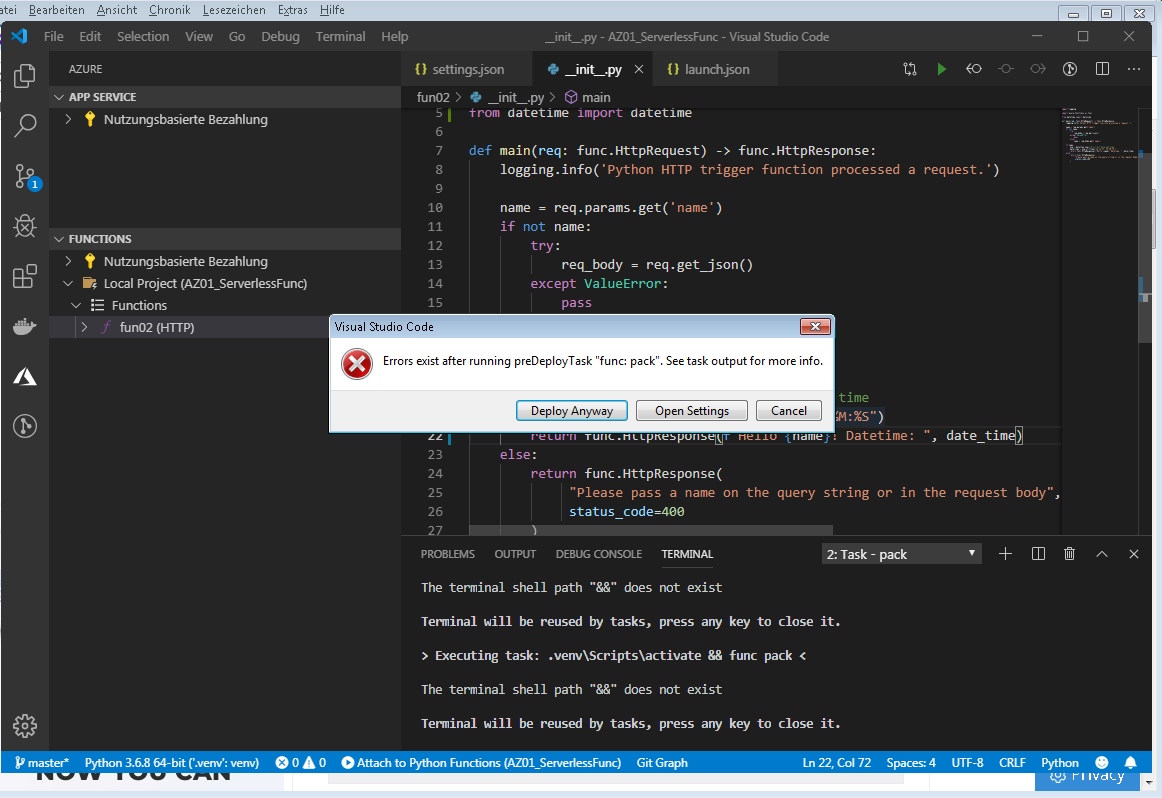
Task: Open the Extensions view in activity bar
Action: click(x=24, y=276)
